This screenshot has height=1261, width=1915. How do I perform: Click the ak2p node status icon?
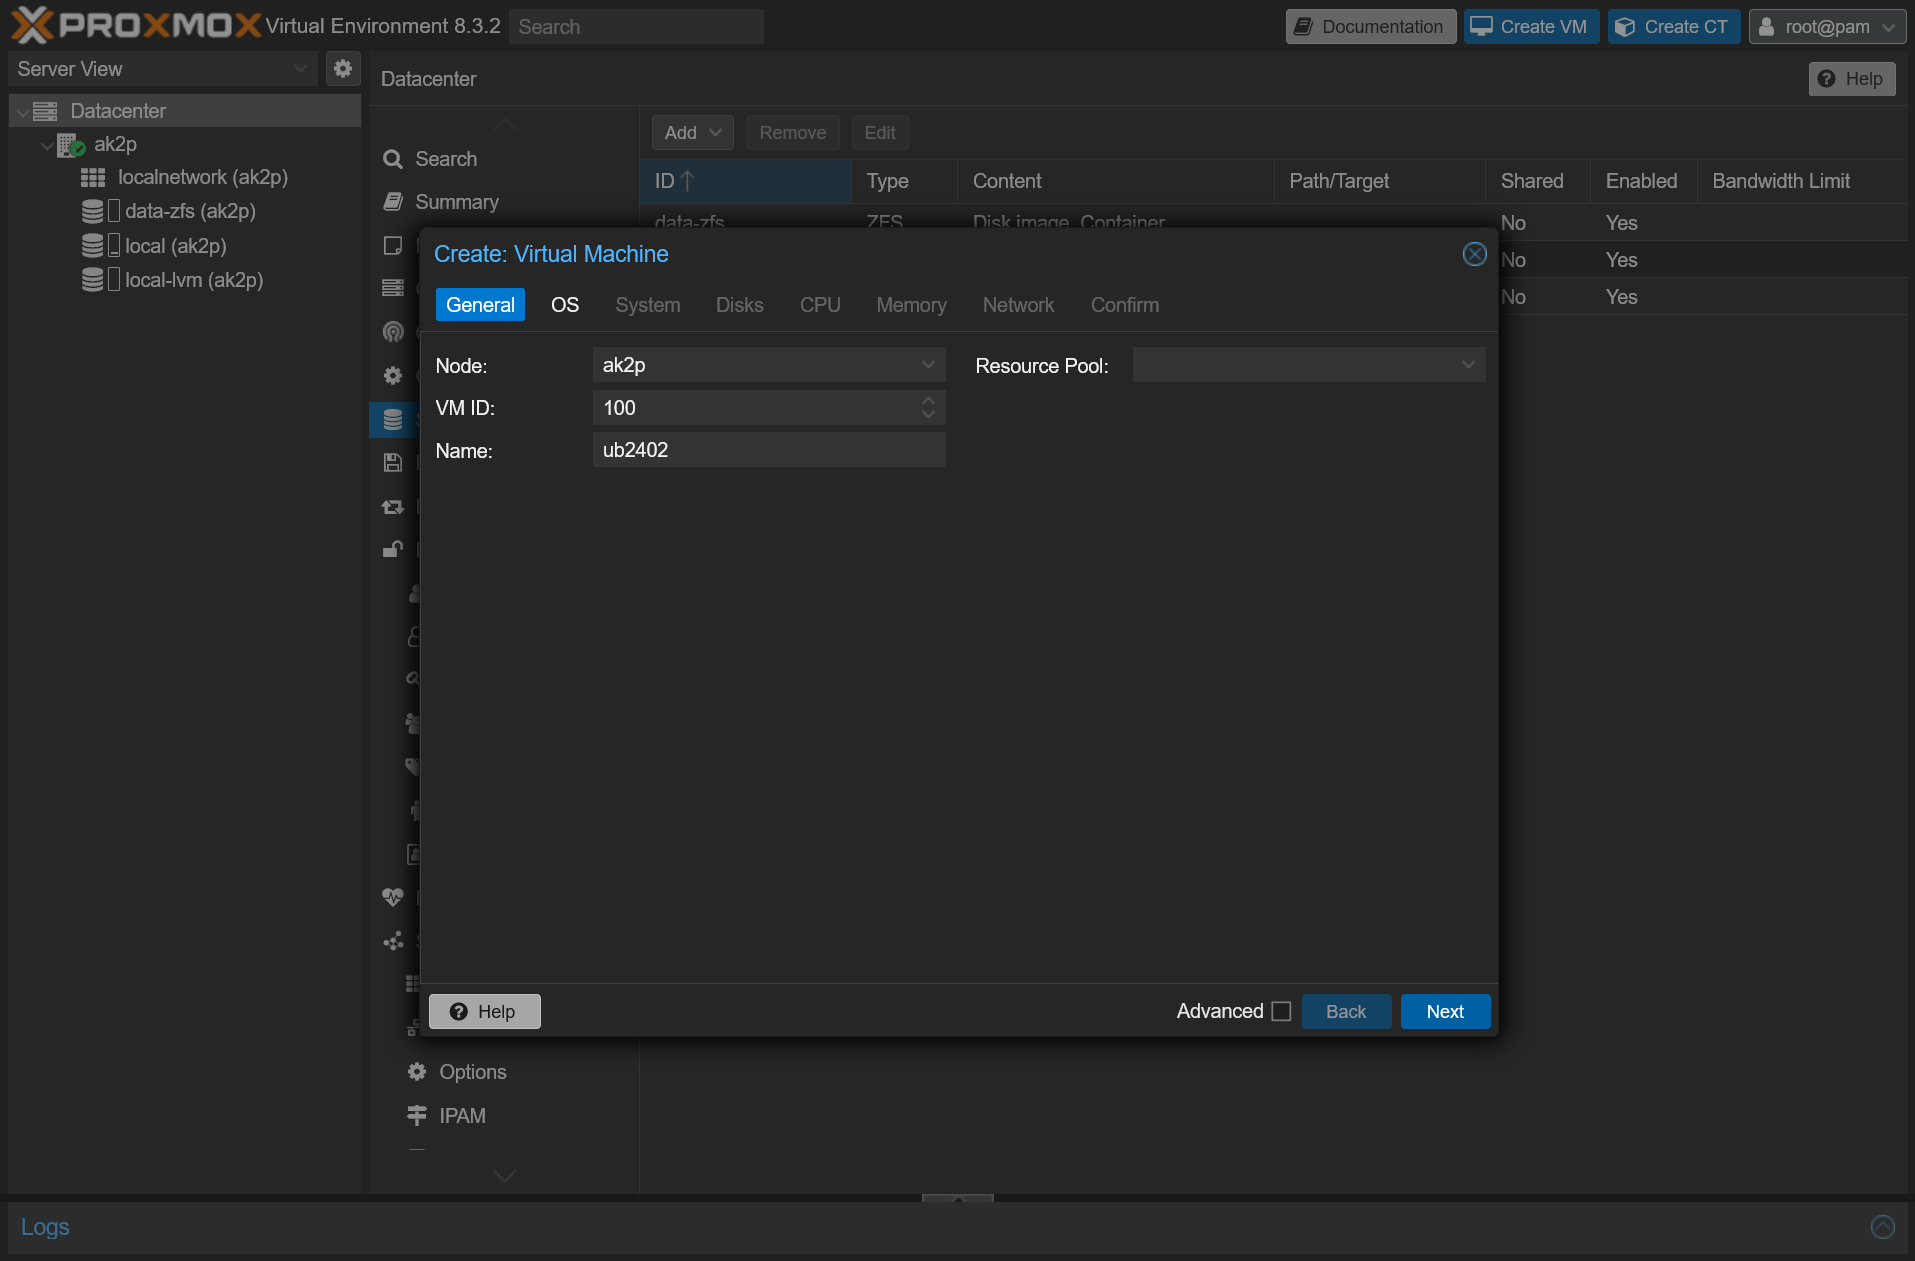tap(71, 145)
